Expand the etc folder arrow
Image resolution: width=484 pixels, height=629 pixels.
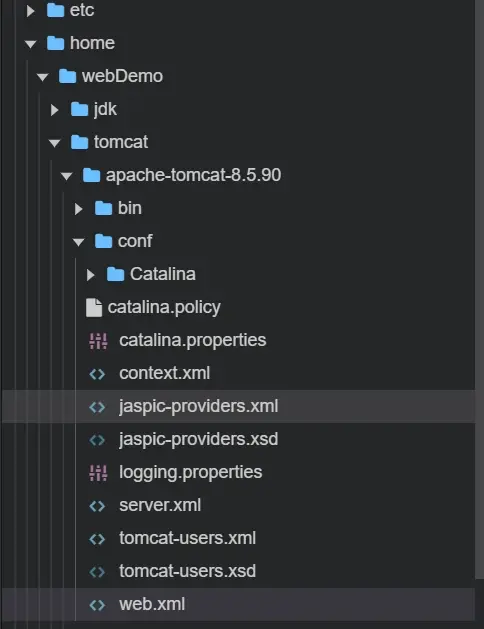point(30,11)
